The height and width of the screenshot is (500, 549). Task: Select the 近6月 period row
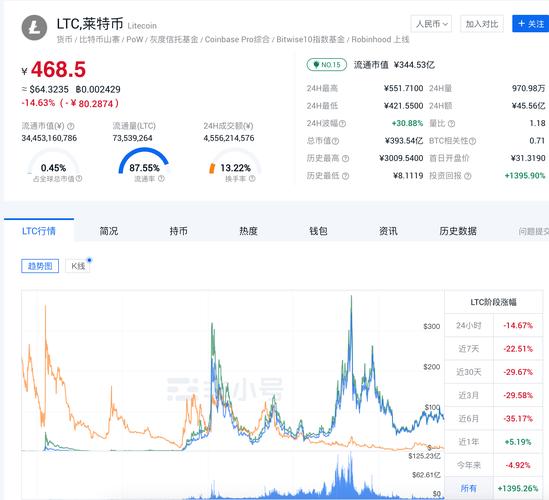494,418
